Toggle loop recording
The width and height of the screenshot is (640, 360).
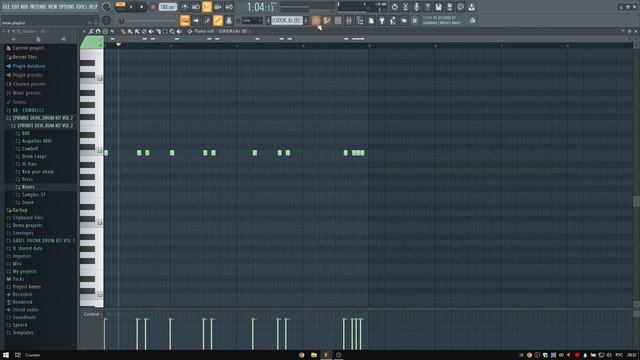click(229, 7)
